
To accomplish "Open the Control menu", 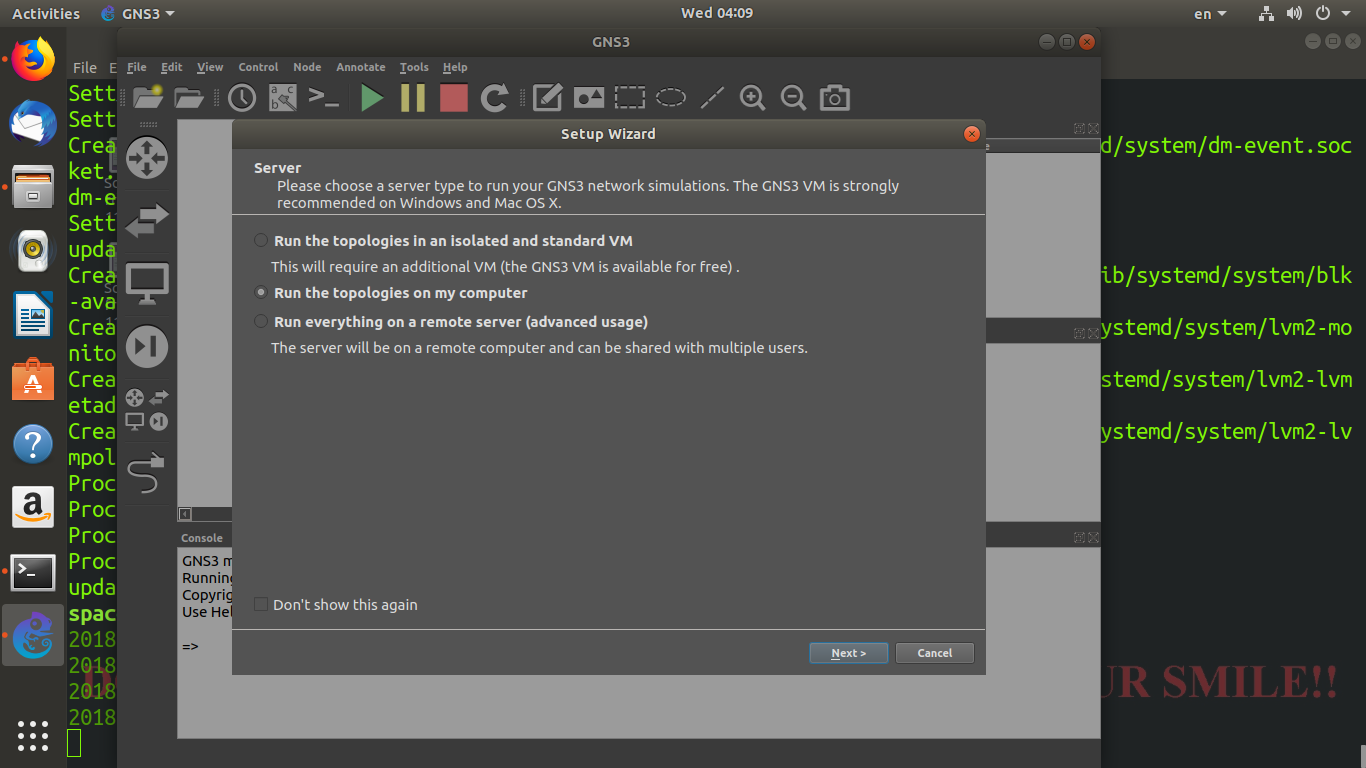I will [x=258, y=67].
